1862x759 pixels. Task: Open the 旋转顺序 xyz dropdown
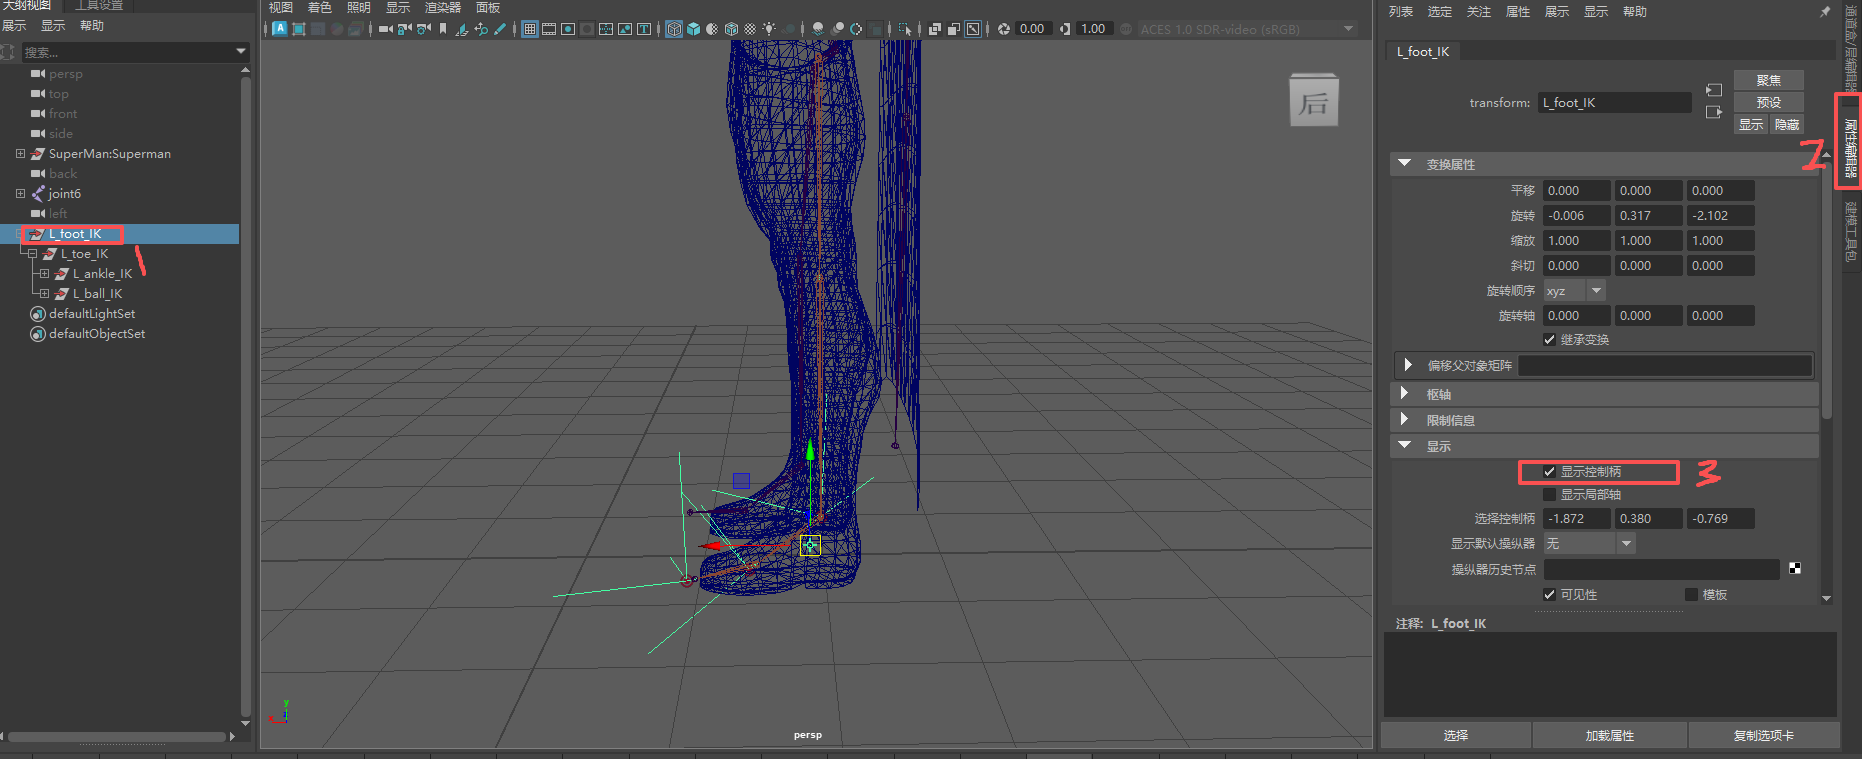(x=1574, y=291)
